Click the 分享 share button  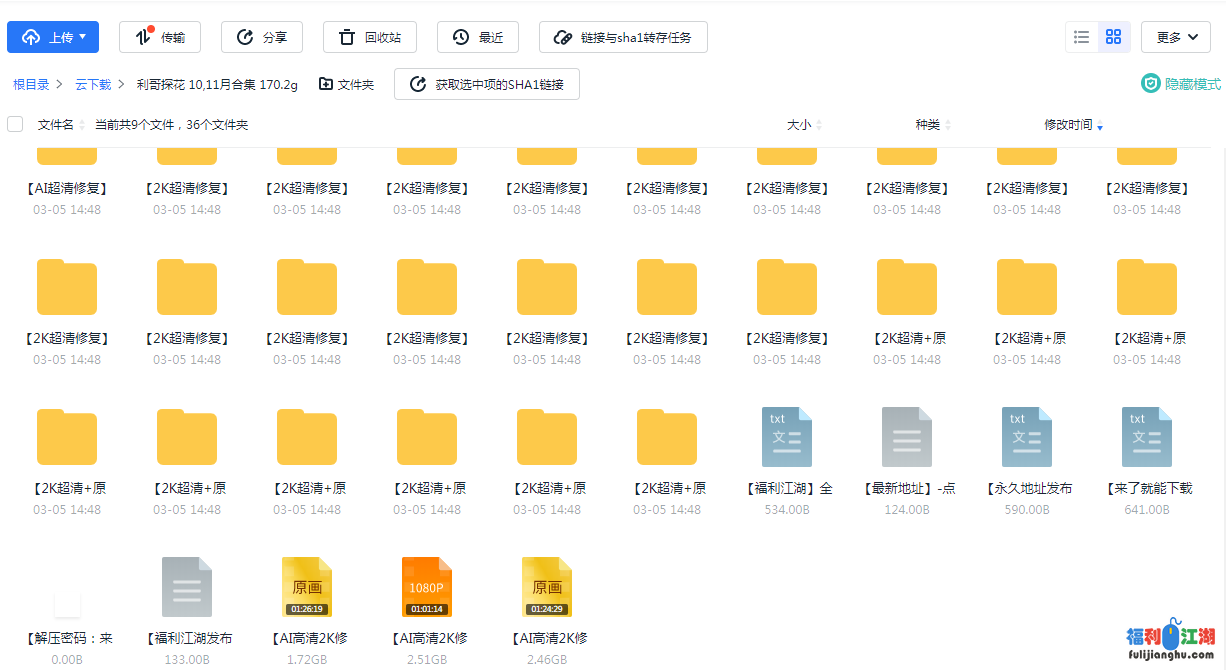pyautogui.click(x=262, y=37)
